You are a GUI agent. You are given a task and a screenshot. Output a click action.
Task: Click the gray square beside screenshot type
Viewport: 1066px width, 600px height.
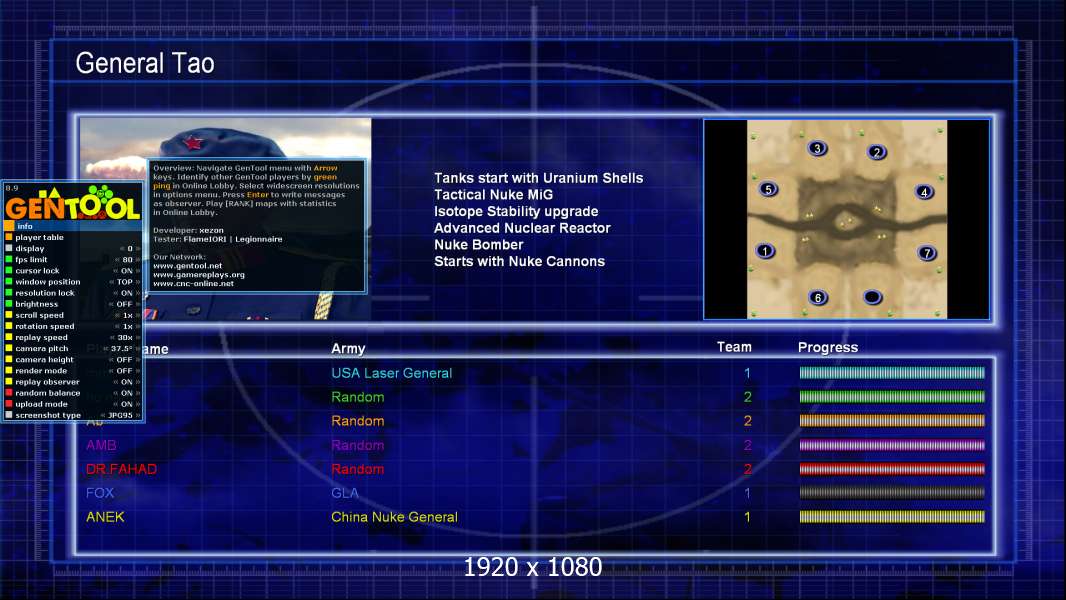click(x=9, y=415)
